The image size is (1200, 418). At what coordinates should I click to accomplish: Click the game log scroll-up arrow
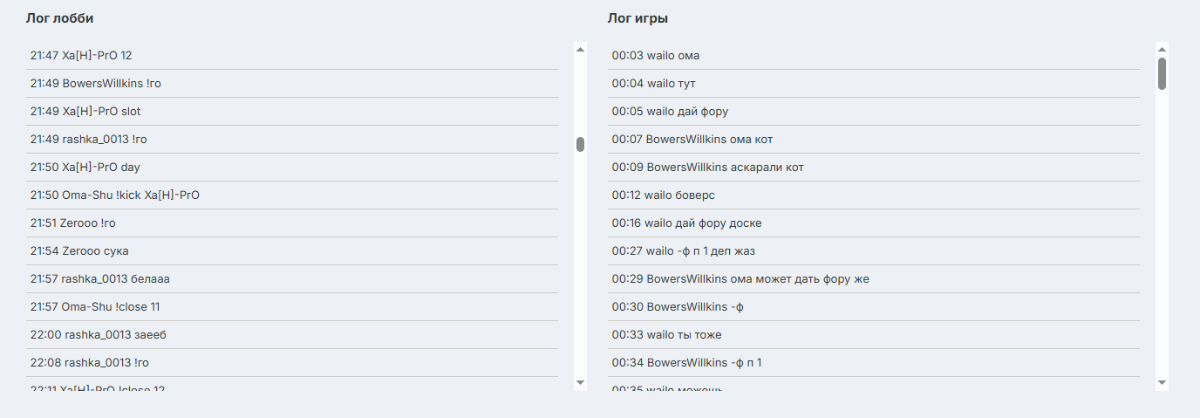point(1162,48)
